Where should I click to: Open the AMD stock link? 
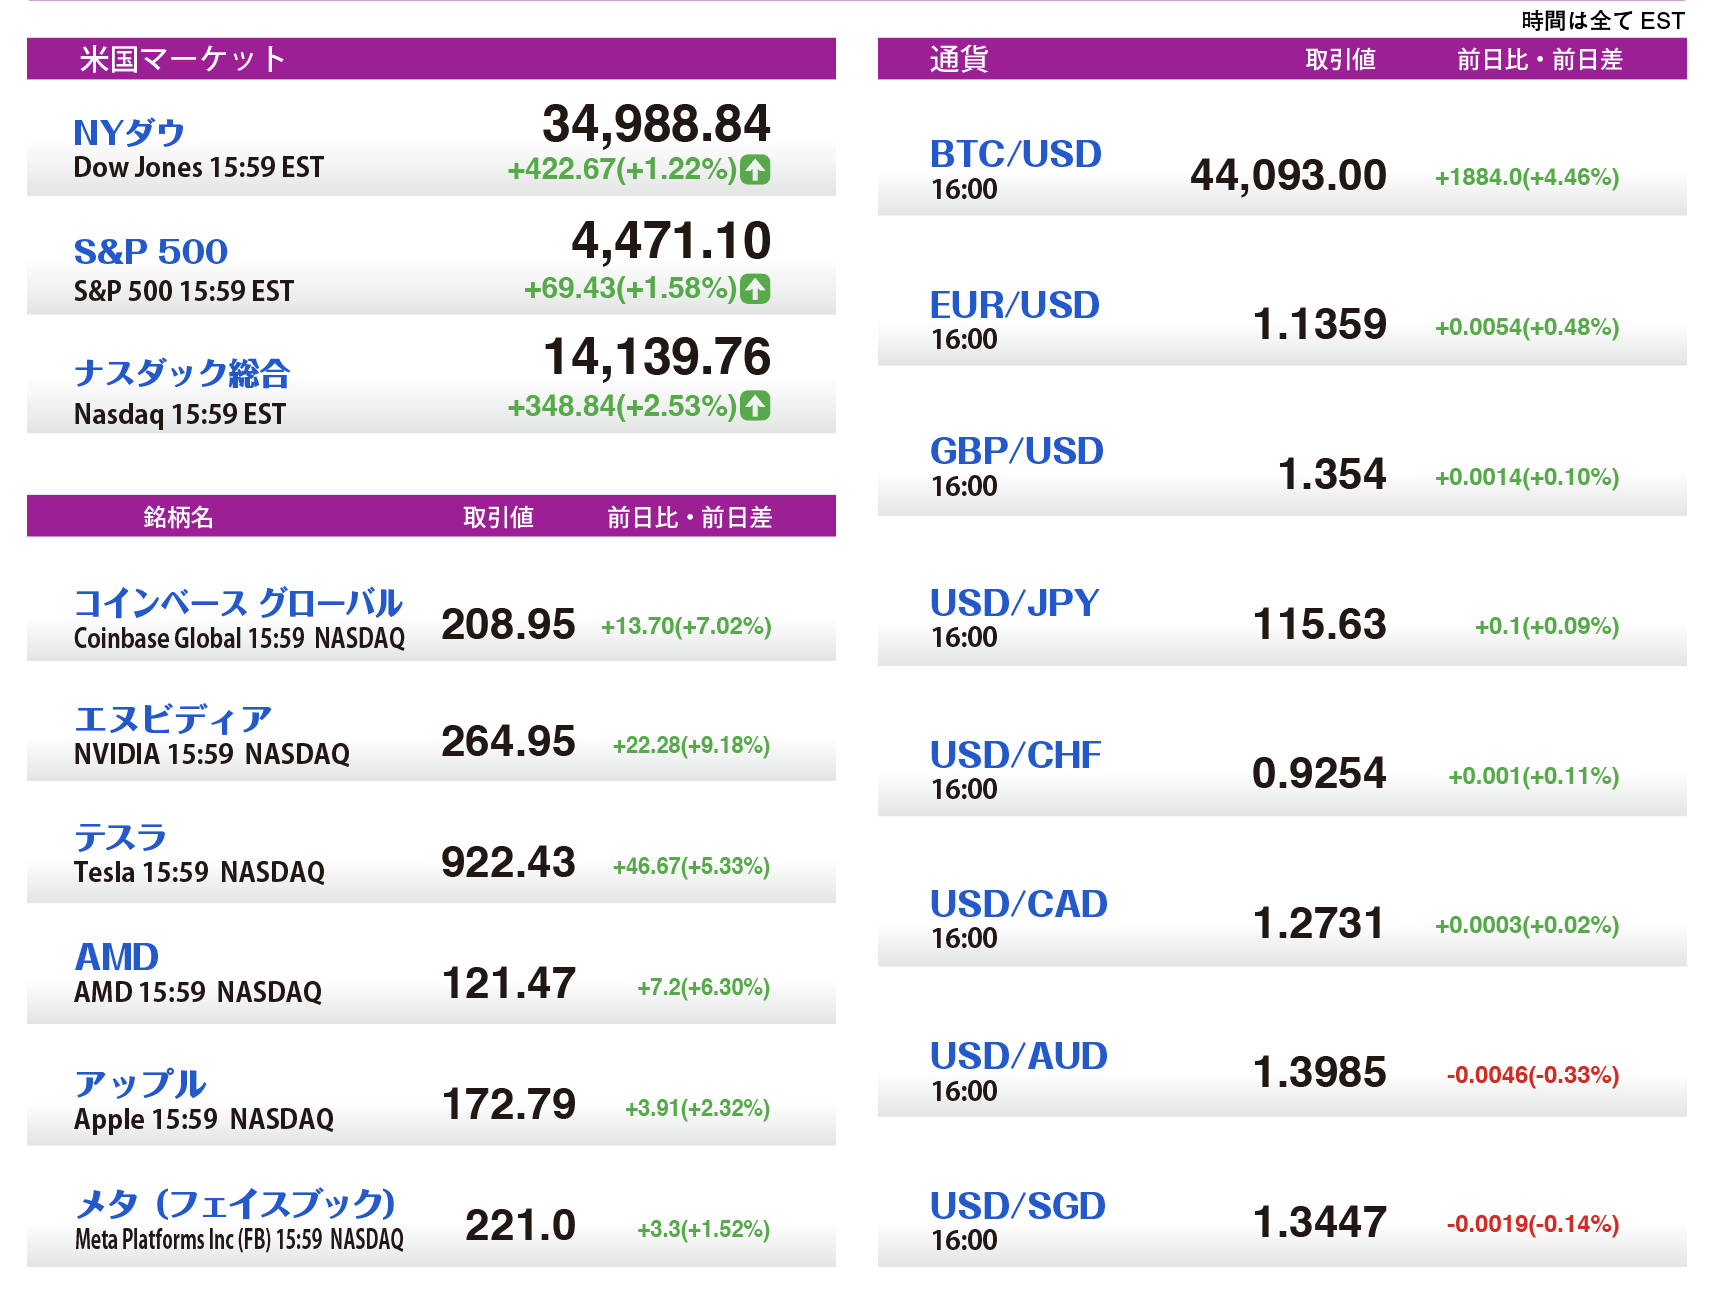pyautogui.click(x=117, y=957)
